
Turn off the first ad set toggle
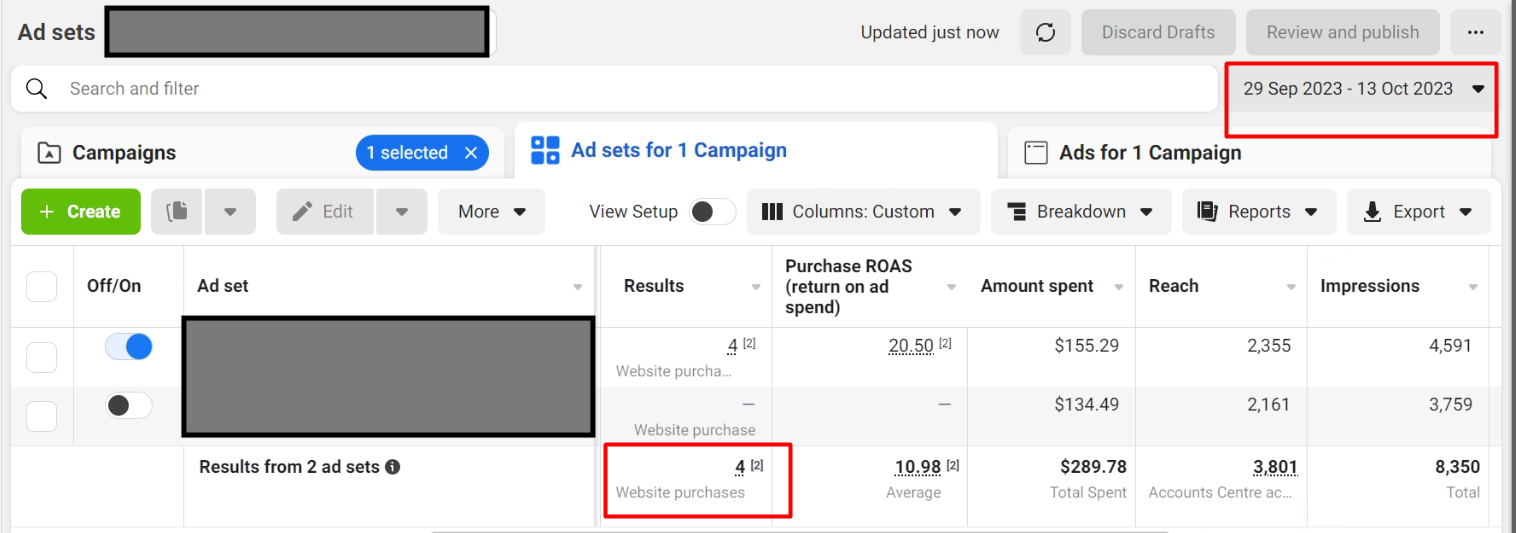[x=129, y=347]
